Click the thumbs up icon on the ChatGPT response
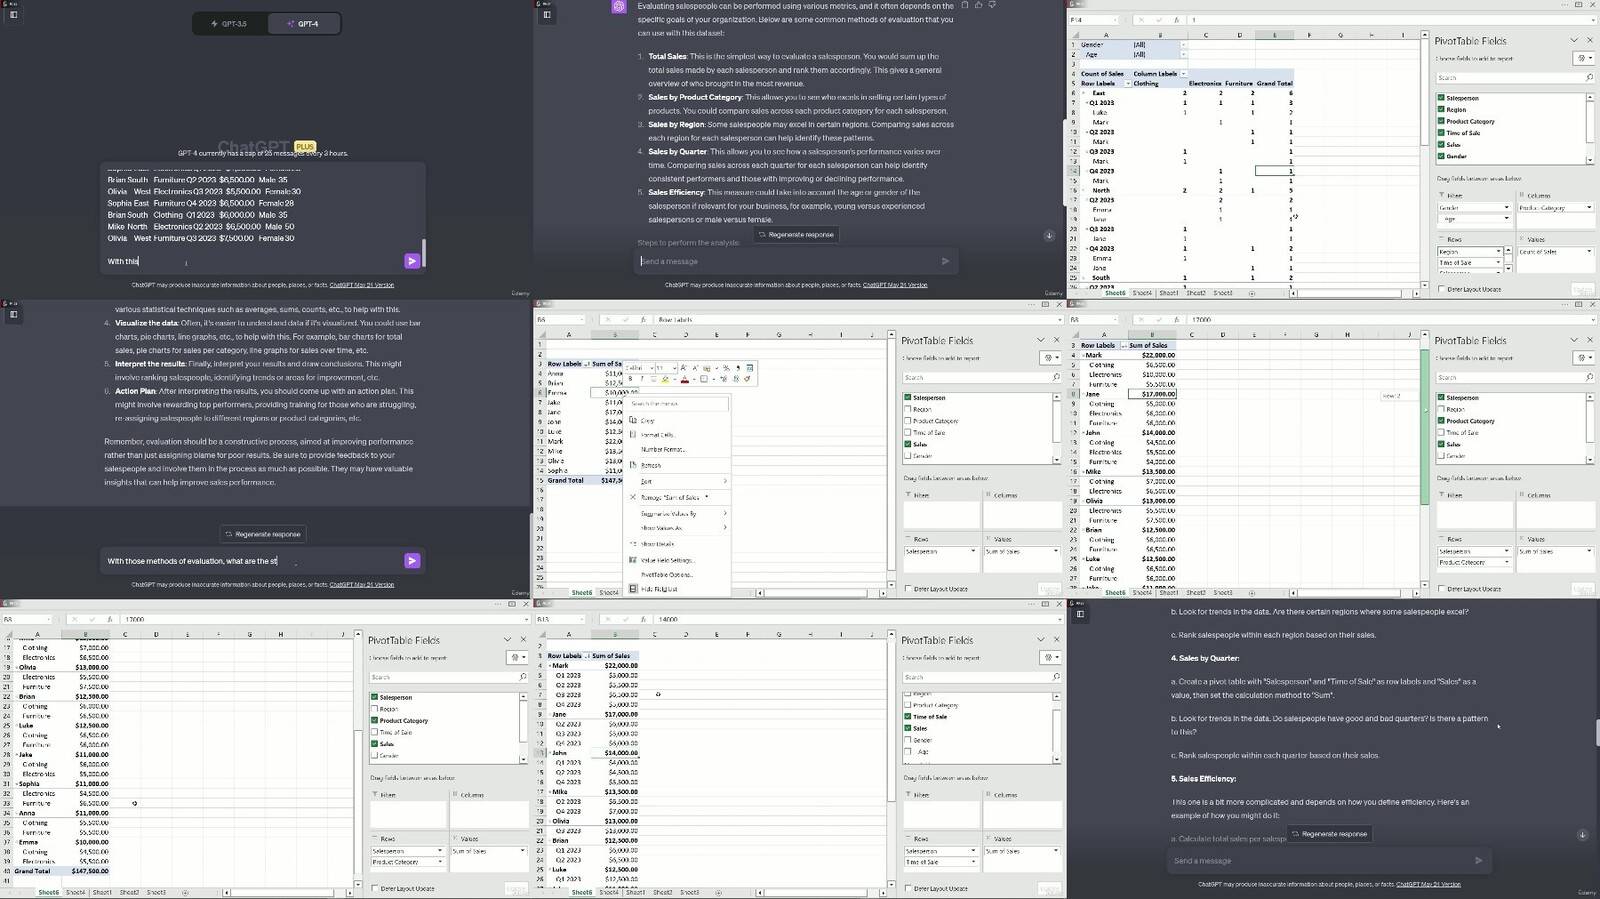 (x=977, y=5)
